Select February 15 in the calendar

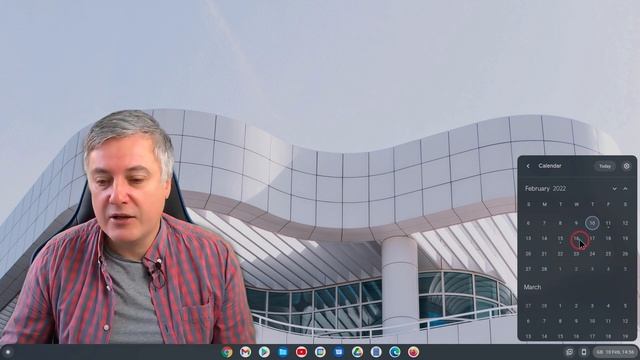pos(560,238)
